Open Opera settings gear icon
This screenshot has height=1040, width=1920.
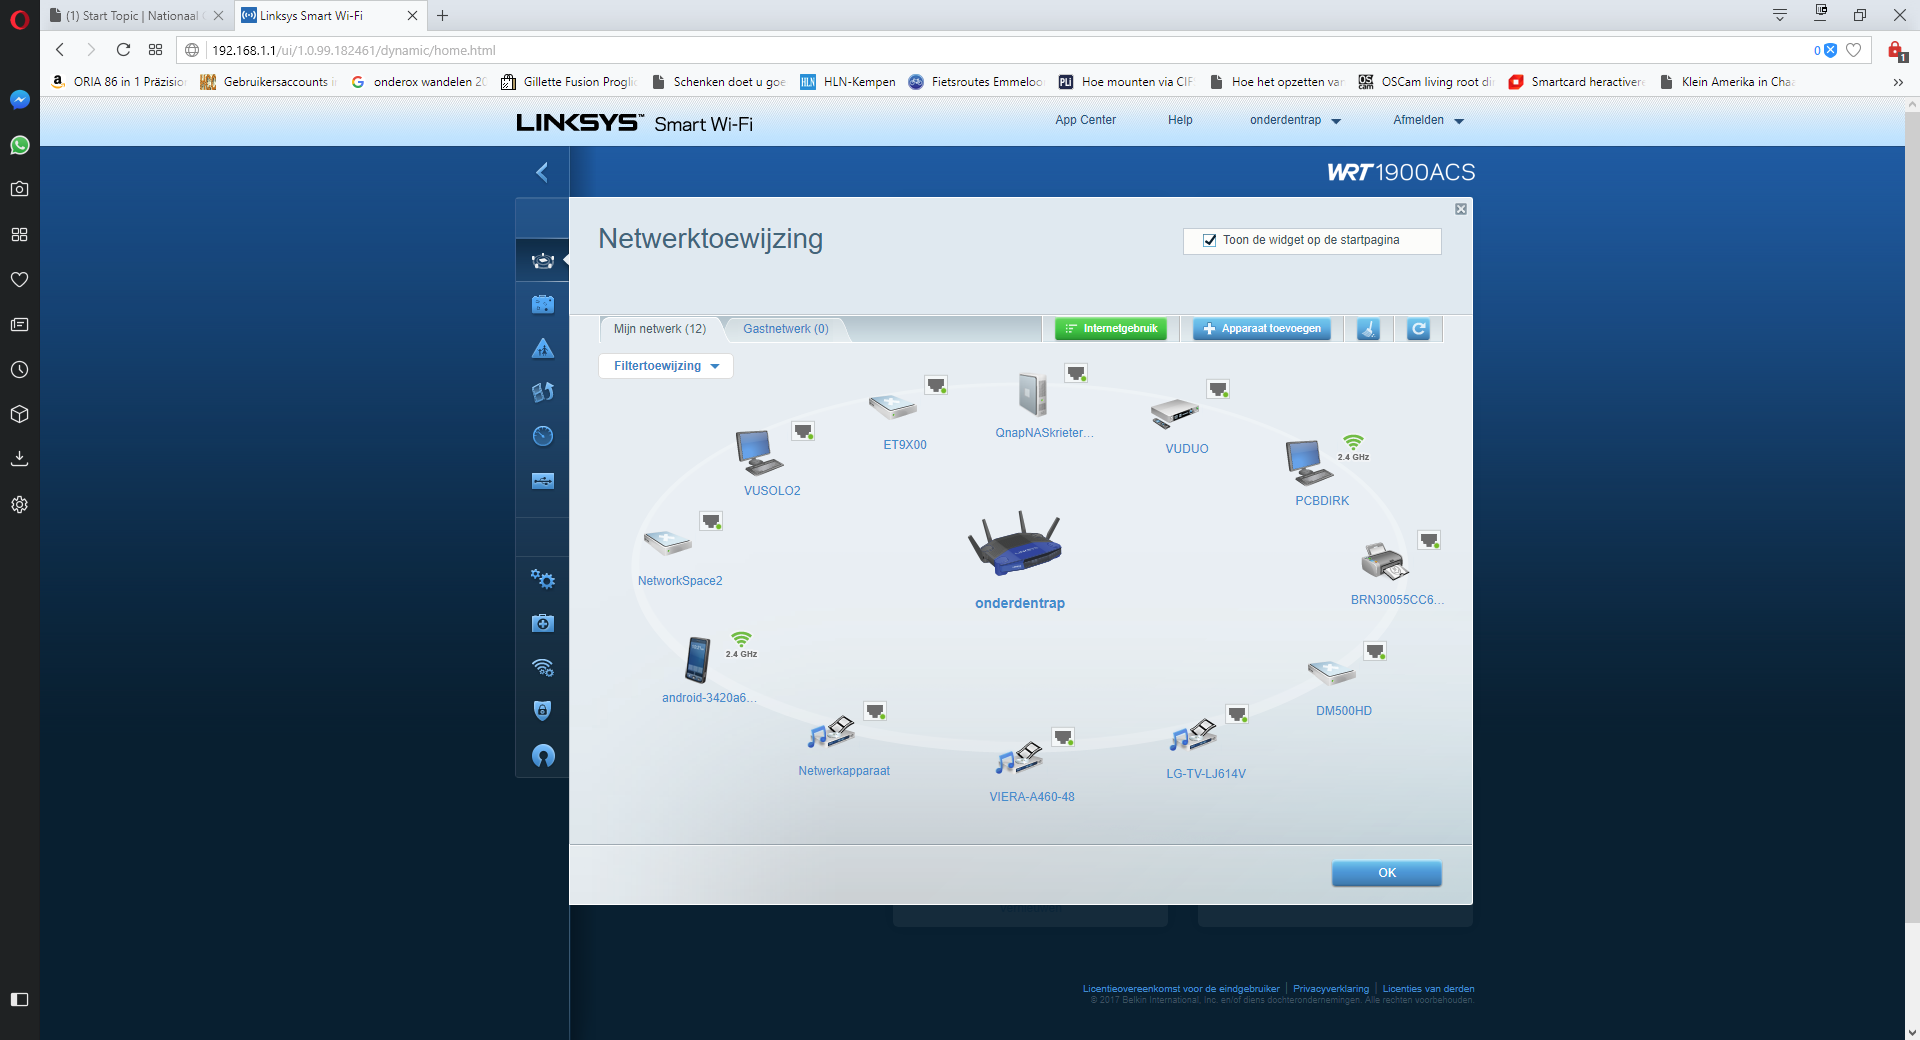19,505
